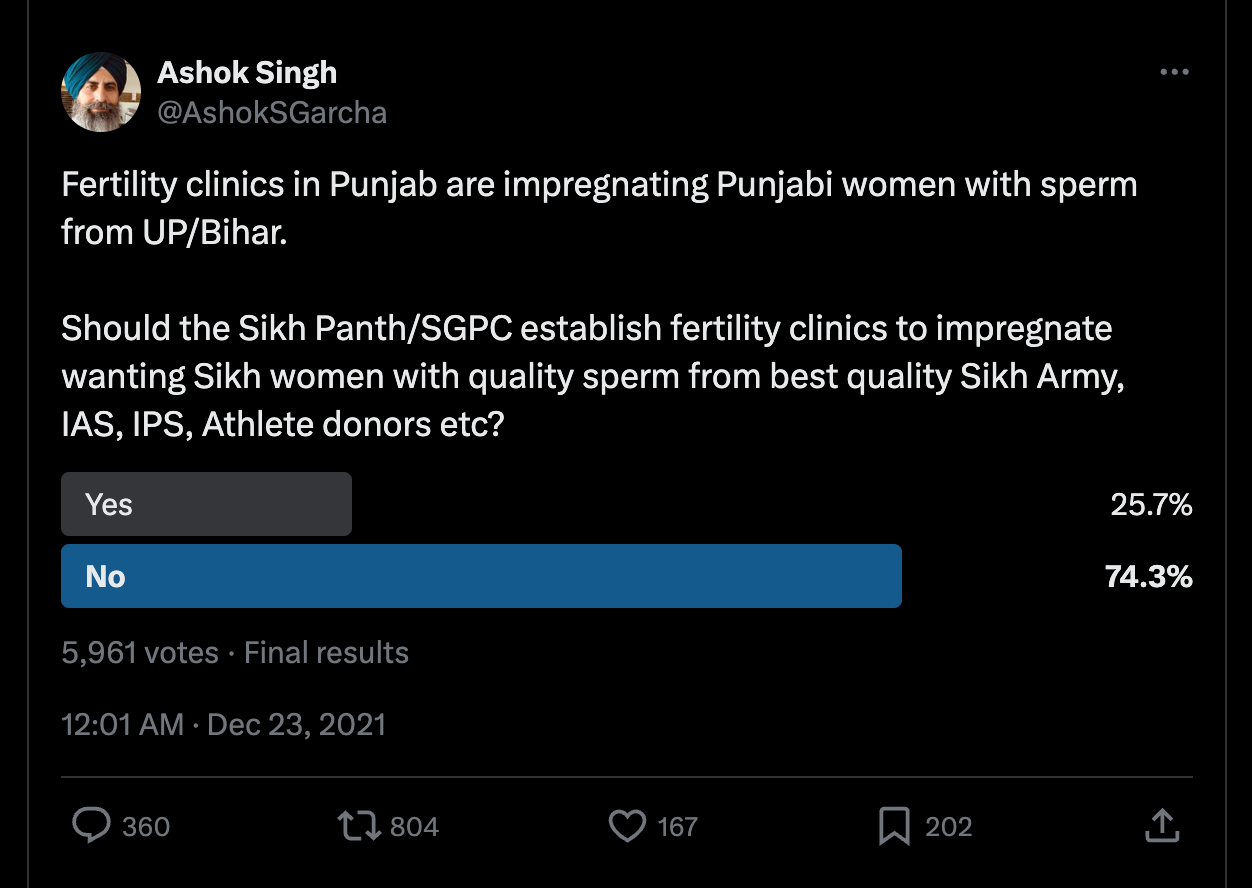The height and width of the screenshot is (888, 1252).
Task: Click the 5,961 votes count
Action: tap(140, 653)
